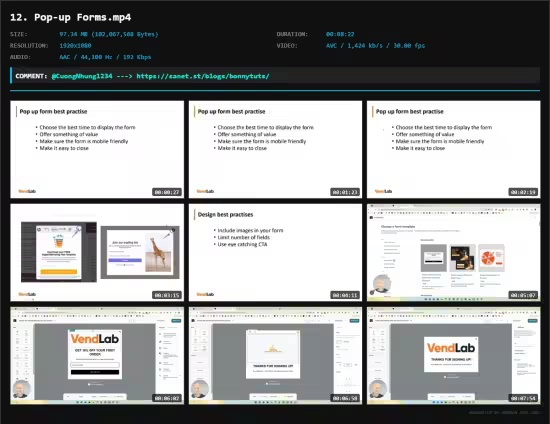
Task: Click the 00:04:11 timestamp badge
Action: coord(345,295)
